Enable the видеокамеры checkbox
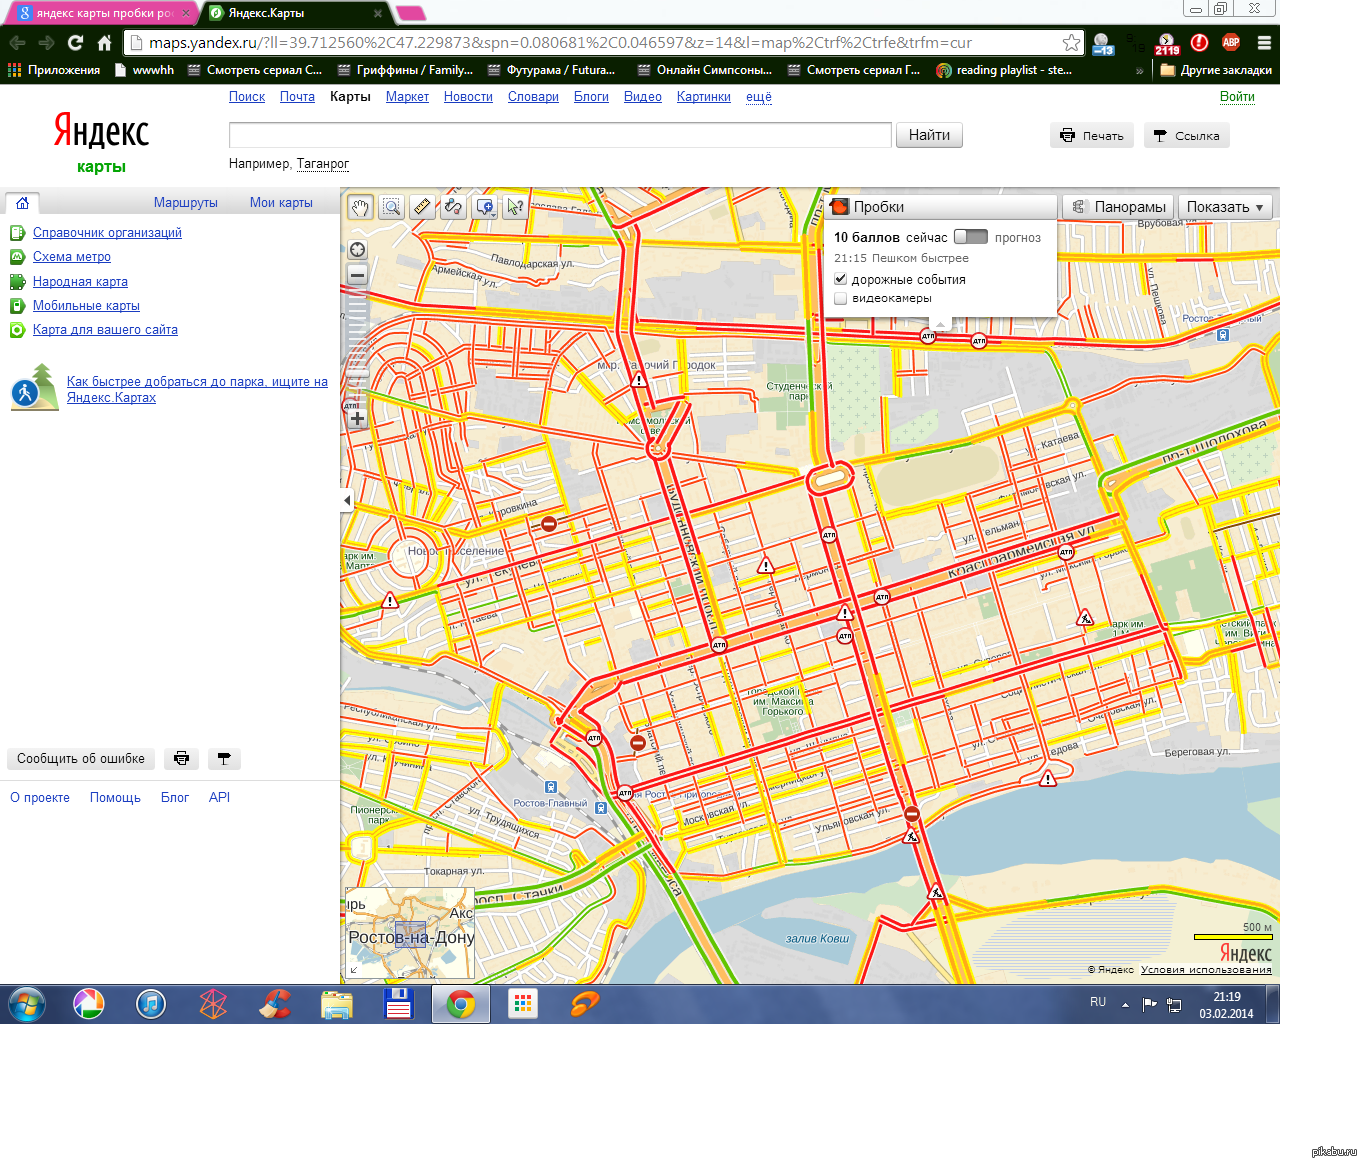 coord(841,298)
